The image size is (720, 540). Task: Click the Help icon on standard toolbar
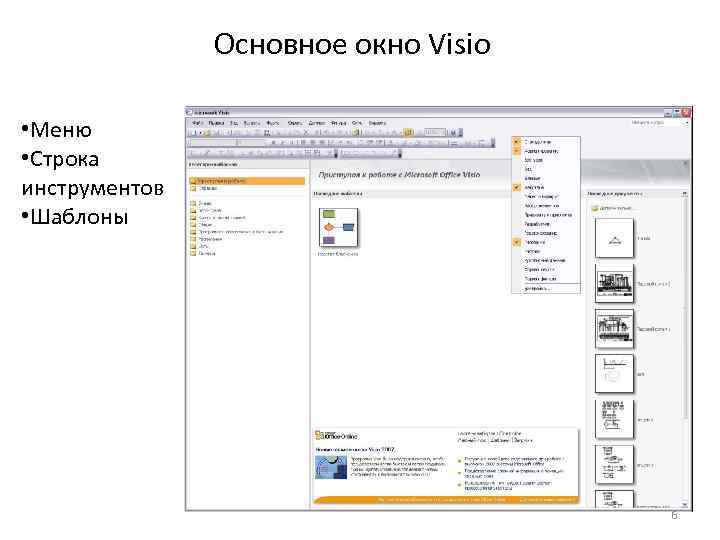(x=453, y=133)
